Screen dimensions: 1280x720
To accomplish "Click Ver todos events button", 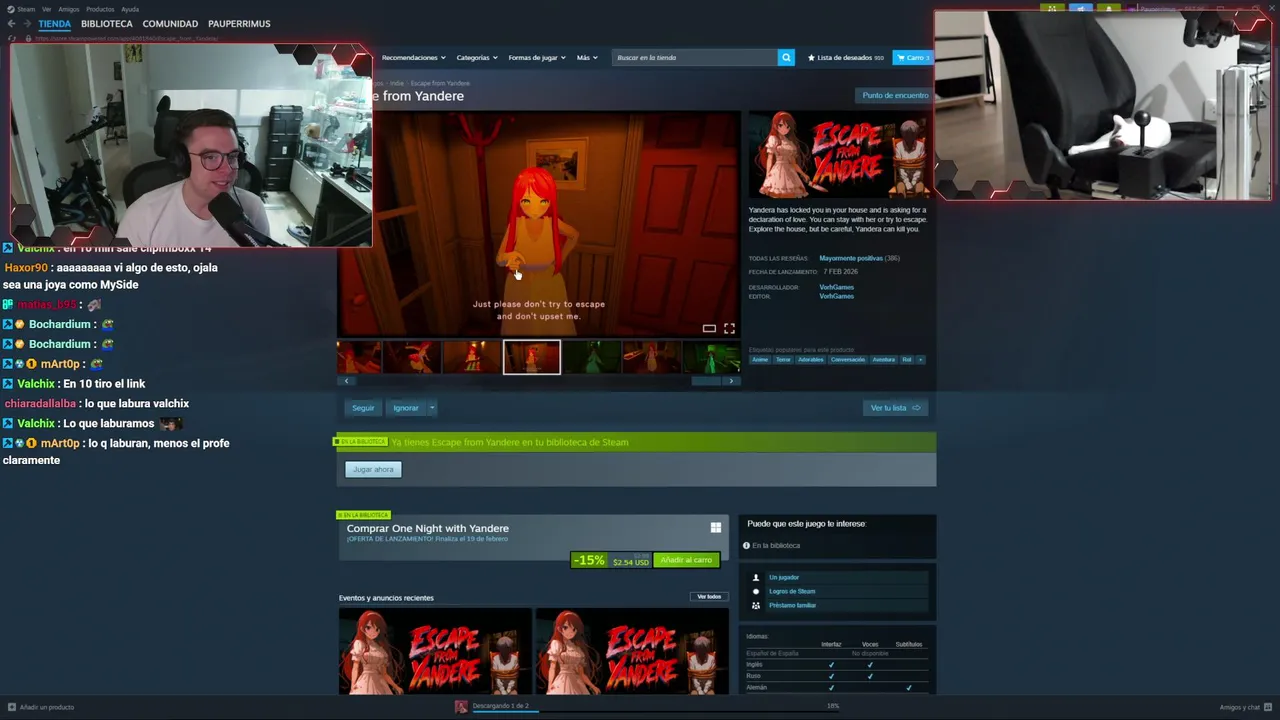I will click(709, 596).
